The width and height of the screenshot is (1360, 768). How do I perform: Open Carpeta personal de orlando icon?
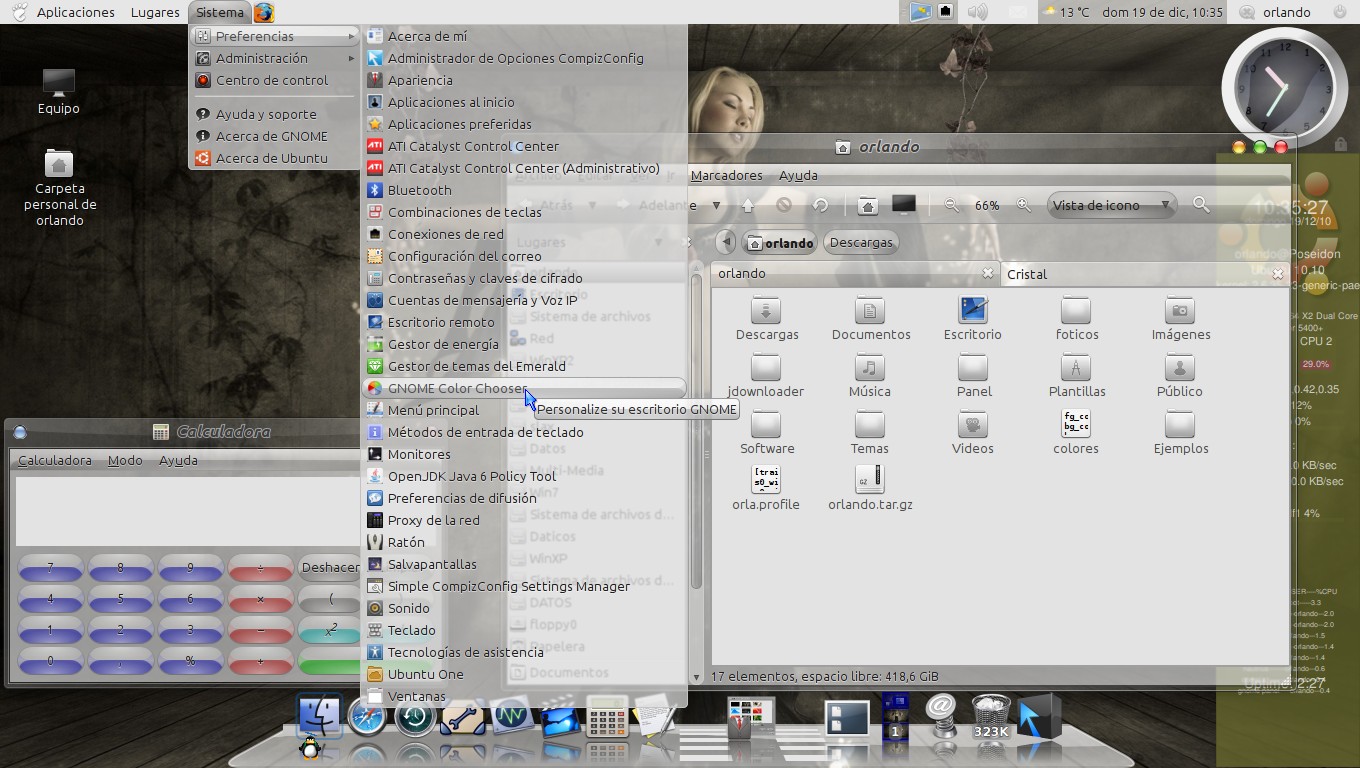60,187
